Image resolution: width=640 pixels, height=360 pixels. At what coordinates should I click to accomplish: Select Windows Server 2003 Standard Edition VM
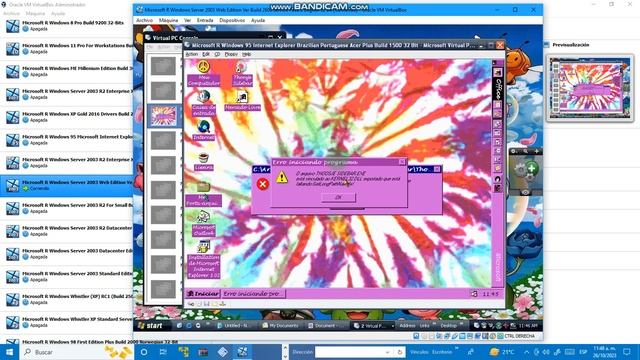coord(67,277)
